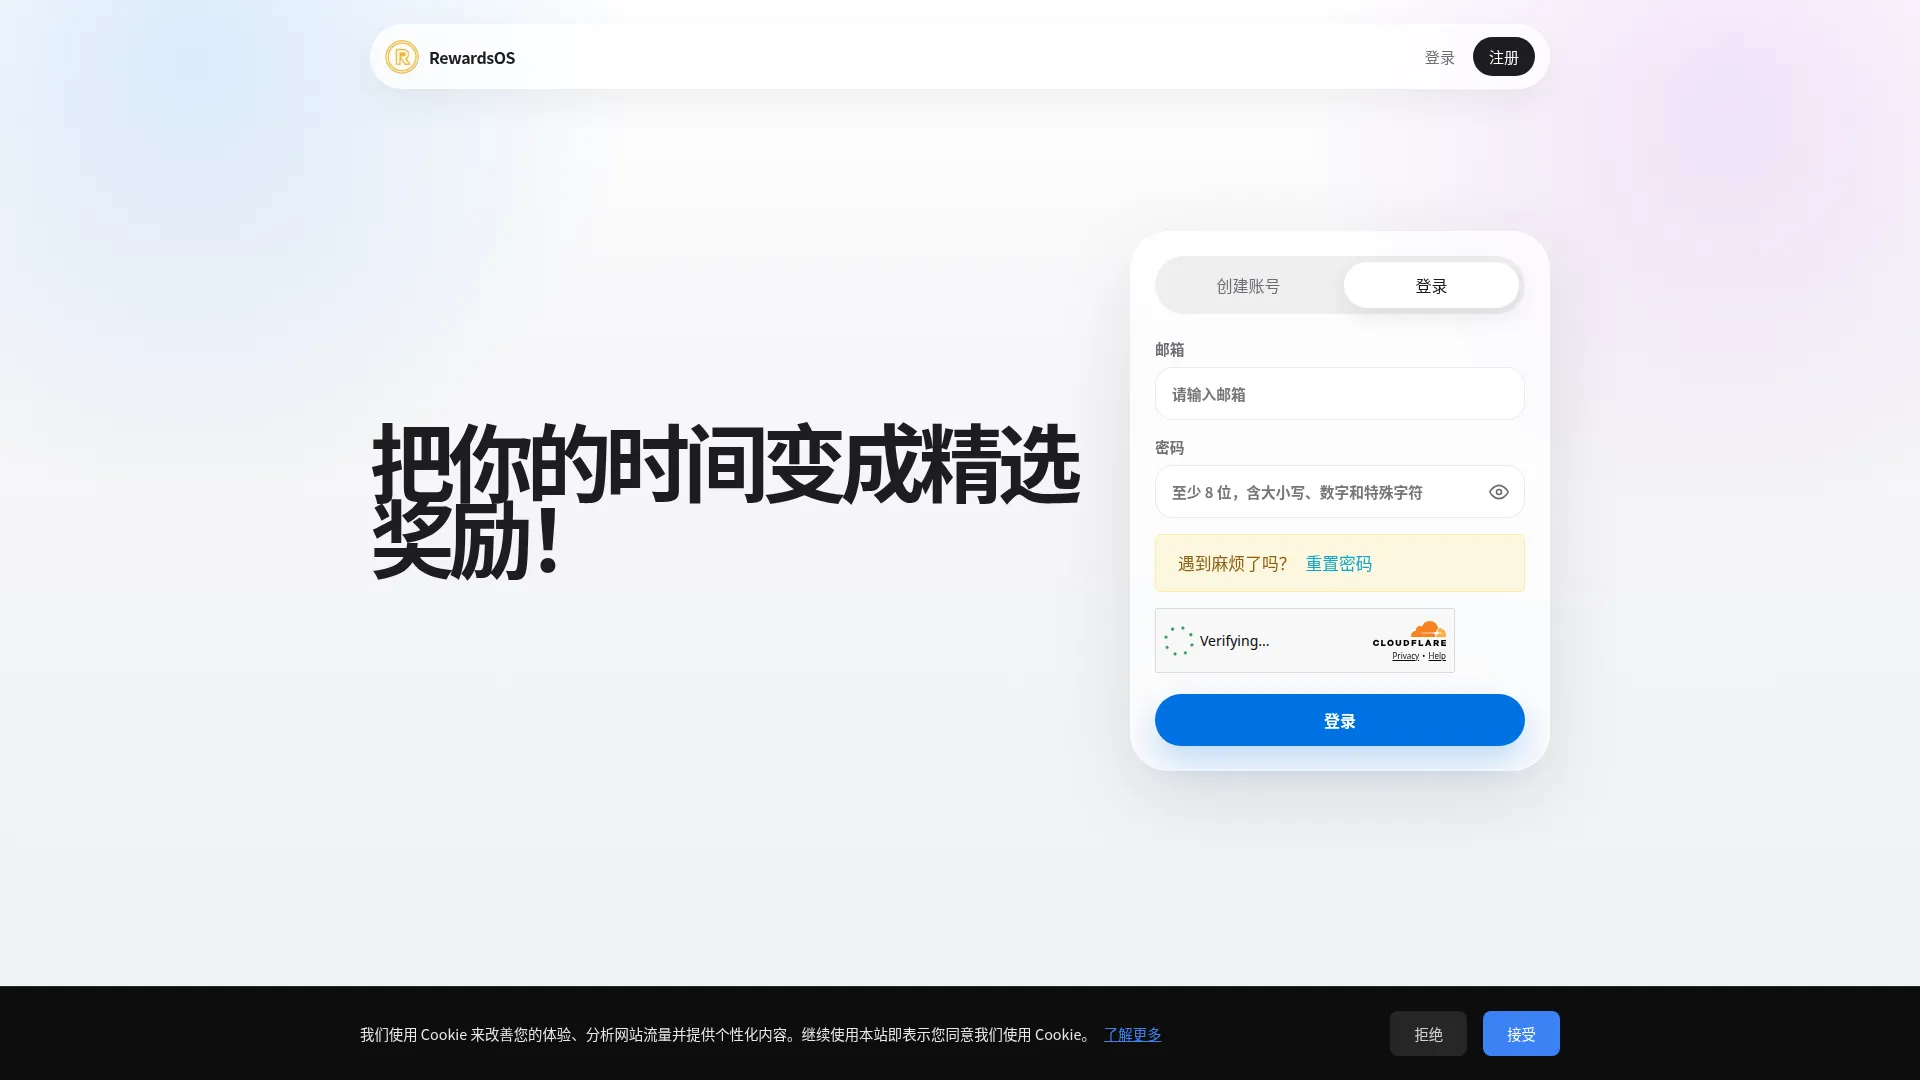This screenshot has width=1920, height=1080.
Task: Click the 邮箱 field label
Action: [1169, 350]
